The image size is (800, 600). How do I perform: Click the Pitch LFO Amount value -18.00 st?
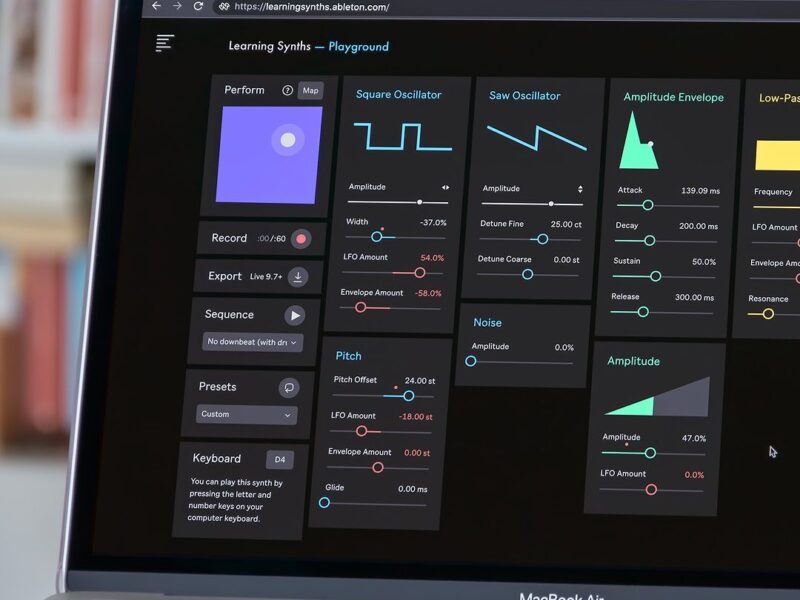tap(415, 417)
